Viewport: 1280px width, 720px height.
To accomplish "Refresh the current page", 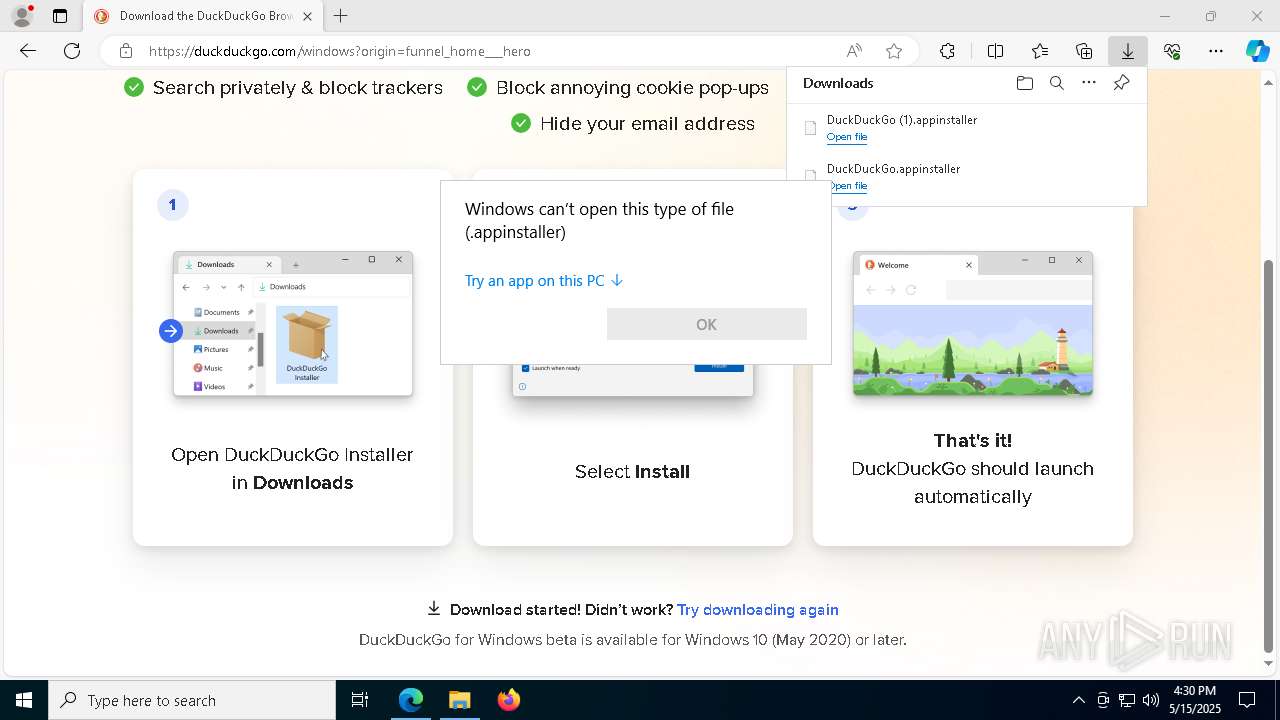I will click(x=72, y=51).
